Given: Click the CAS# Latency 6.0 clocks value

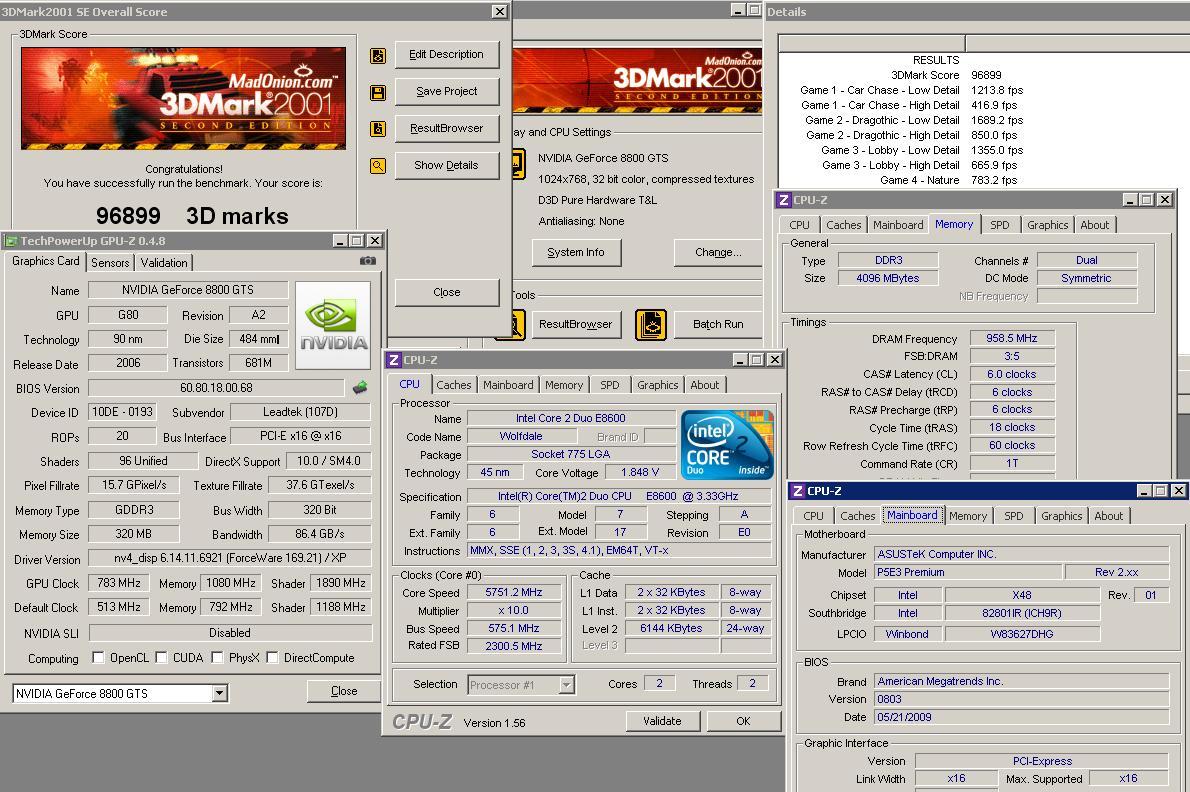Looking at the screenshot, I should (1012, 374).
